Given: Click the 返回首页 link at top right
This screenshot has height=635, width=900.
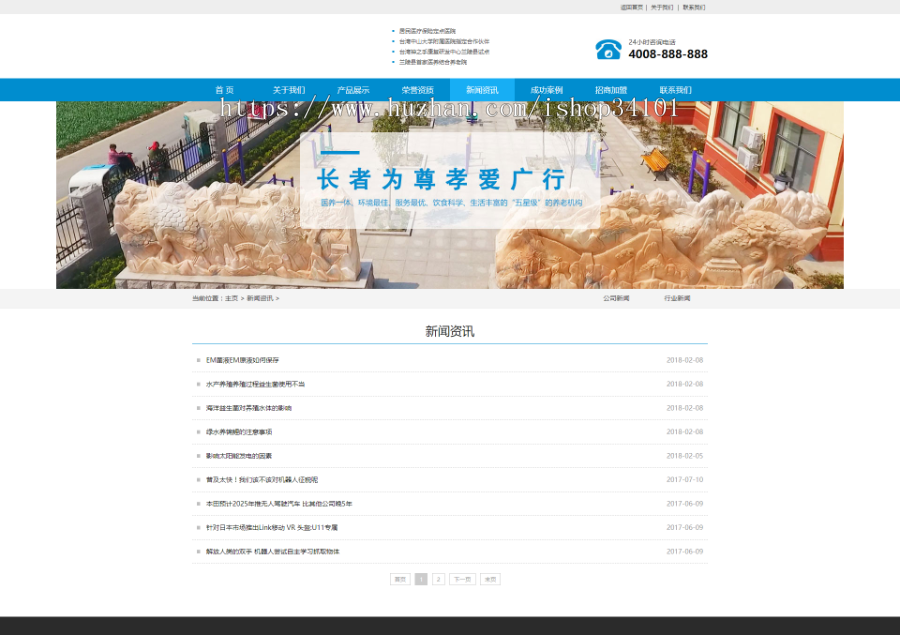Looking at the screenshot, I should 630,7.
